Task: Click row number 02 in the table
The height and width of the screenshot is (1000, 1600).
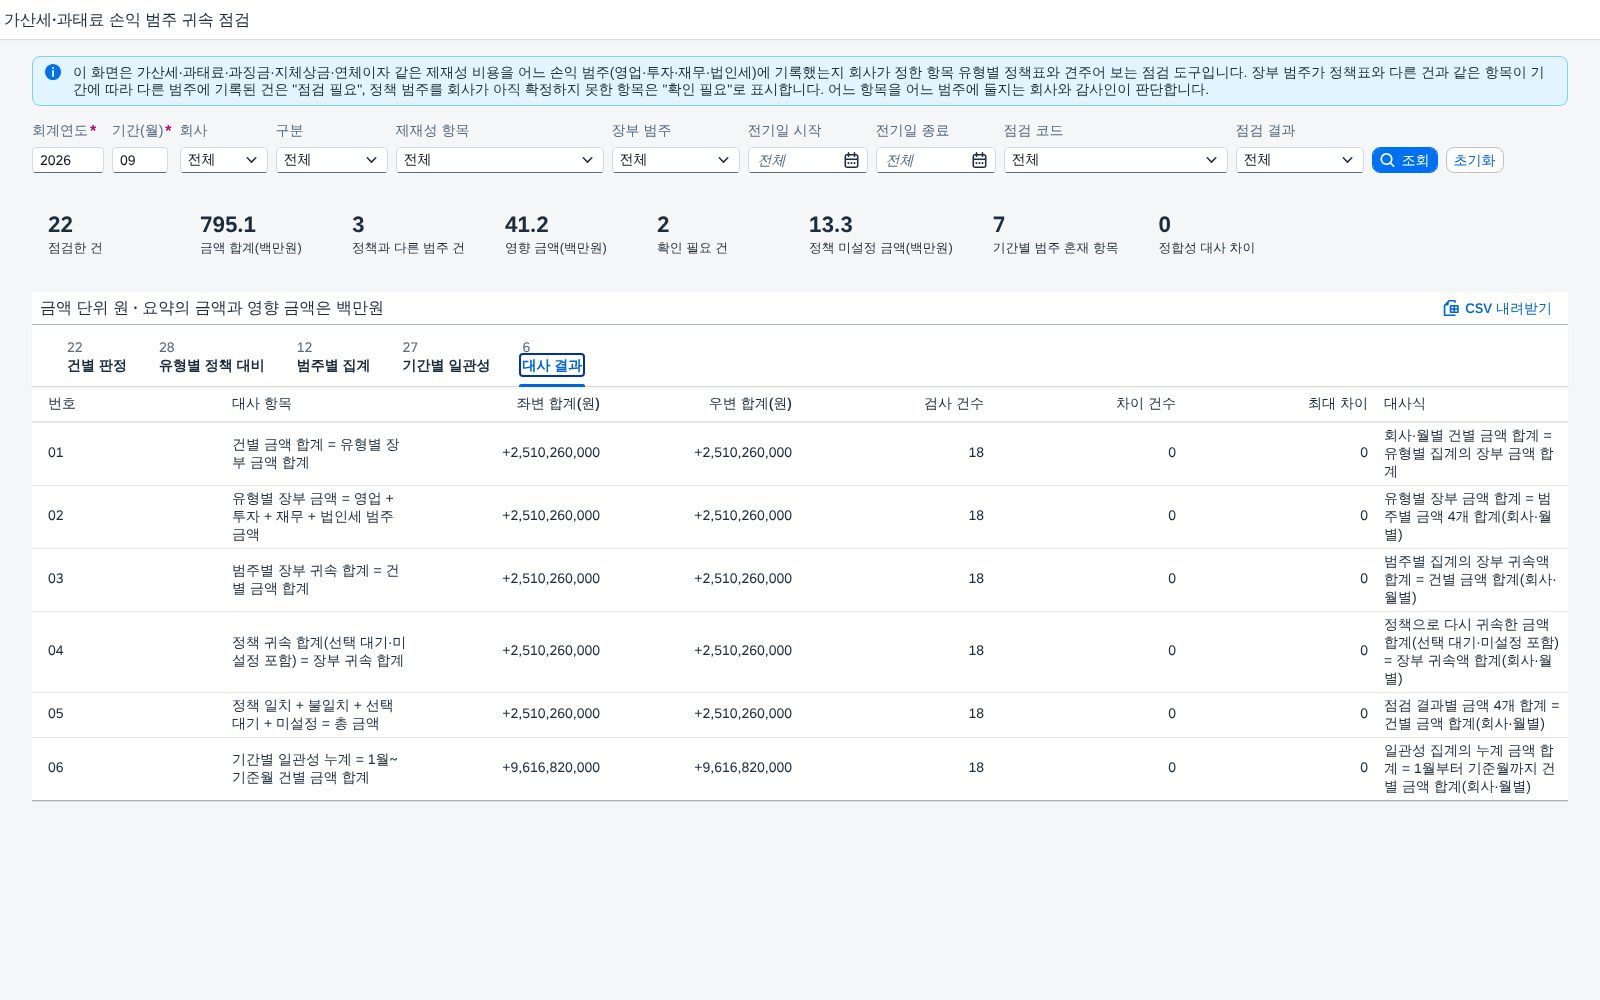Action: (56, 516)
